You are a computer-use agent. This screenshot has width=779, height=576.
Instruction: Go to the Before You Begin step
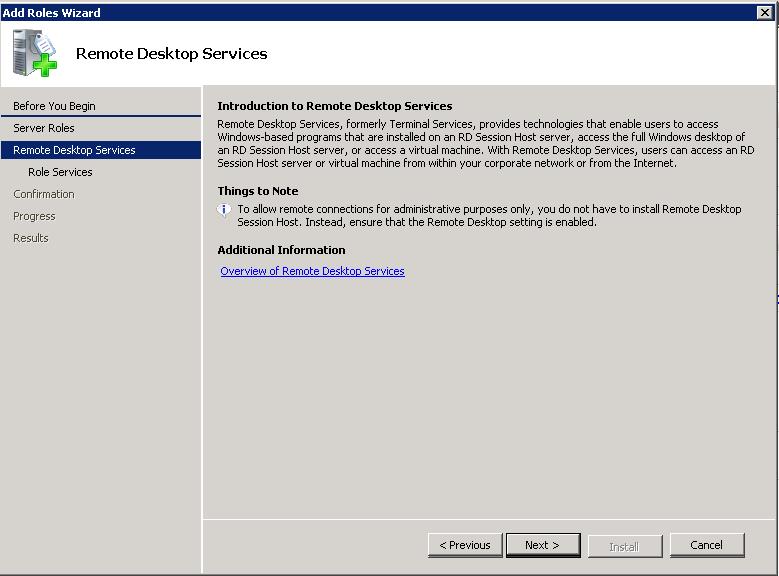coord(54,106)
